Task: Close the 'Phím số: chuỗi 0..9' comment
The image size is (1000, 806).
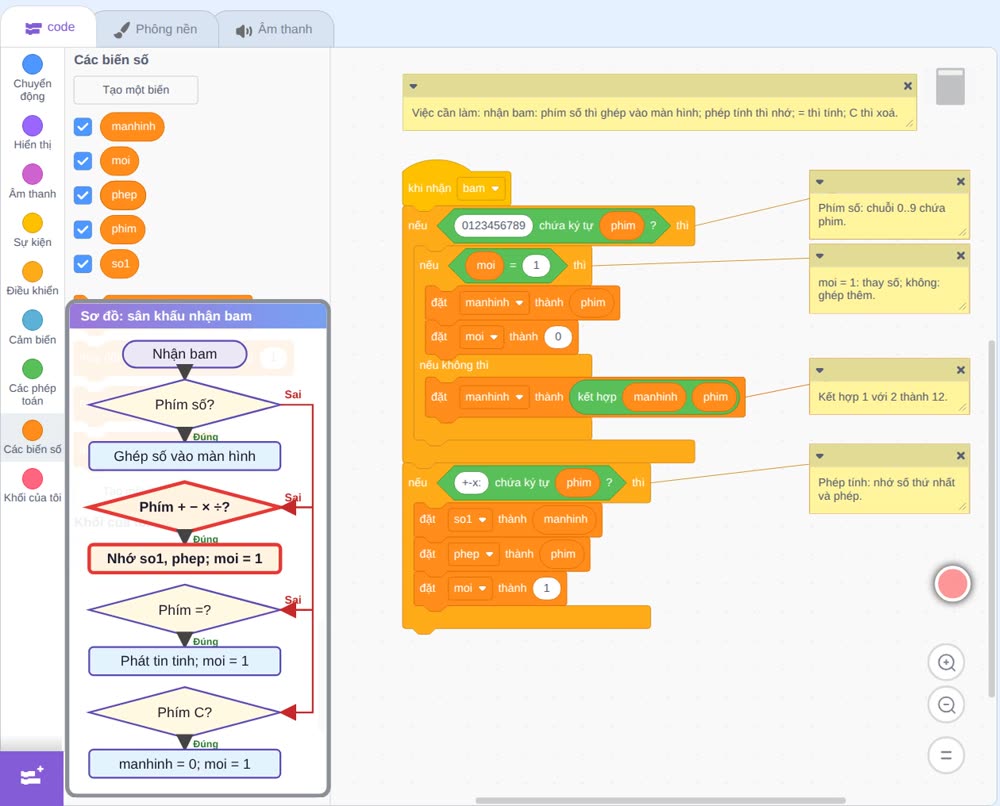Action: [960, 182]
